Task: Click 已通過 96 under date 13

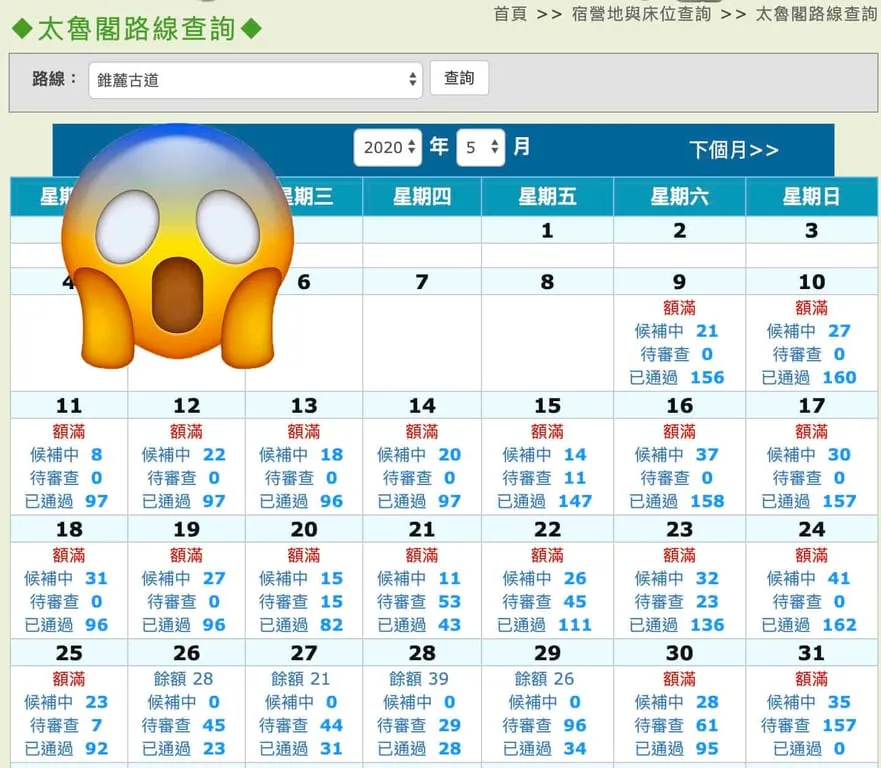Action: (301, 501)
